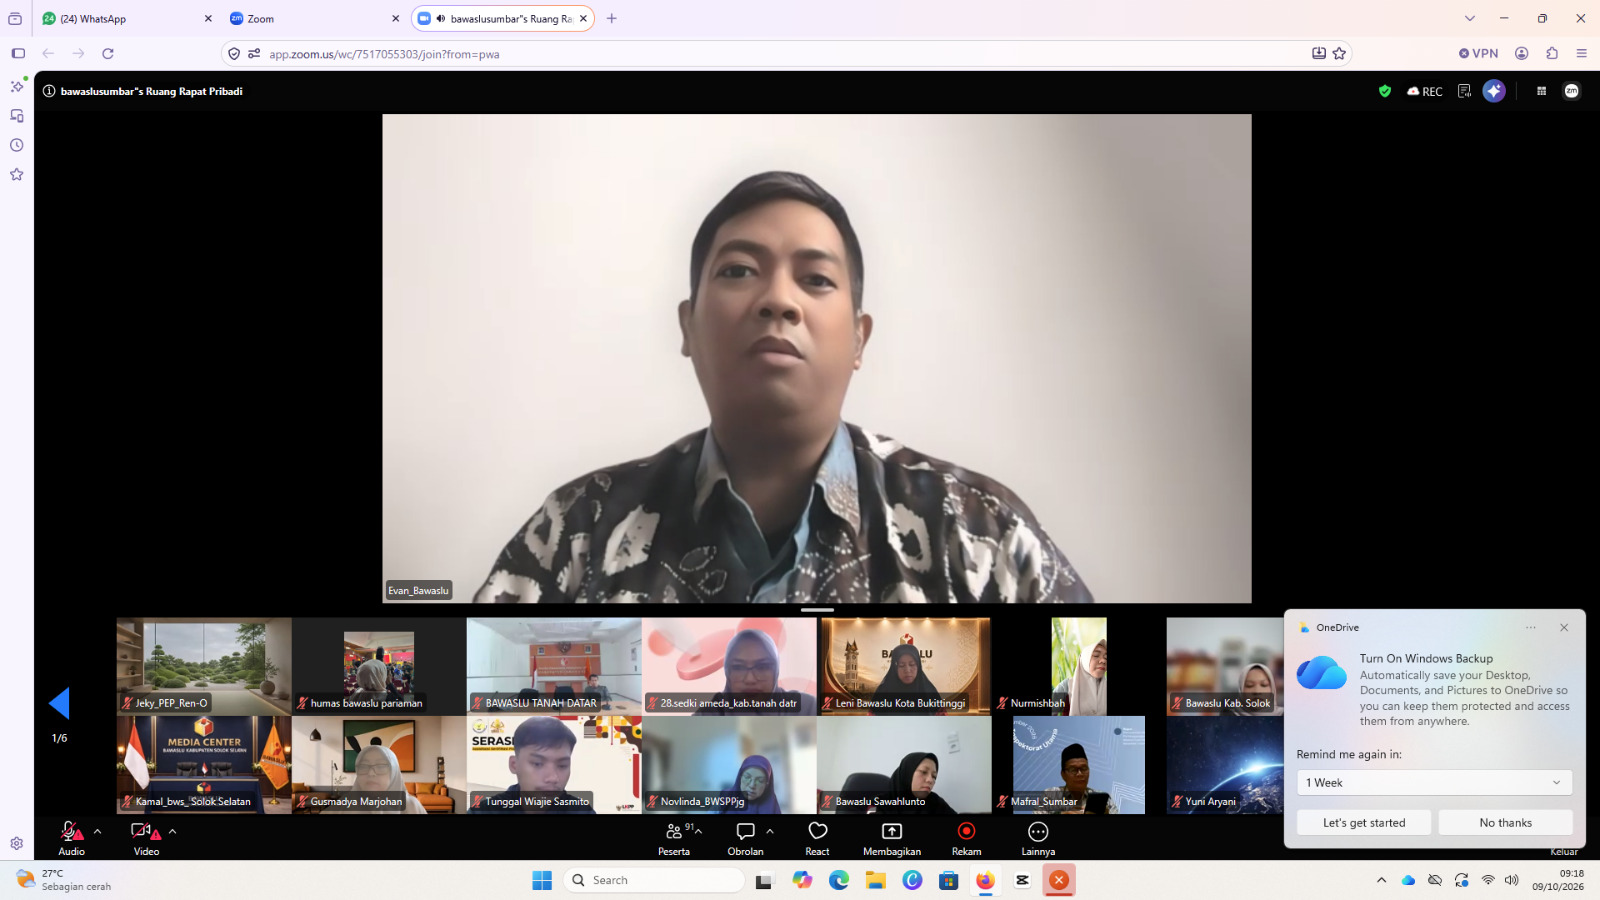Click Let's get started in OneDrive
1600x900 pixels.
tap(1364, 823)
